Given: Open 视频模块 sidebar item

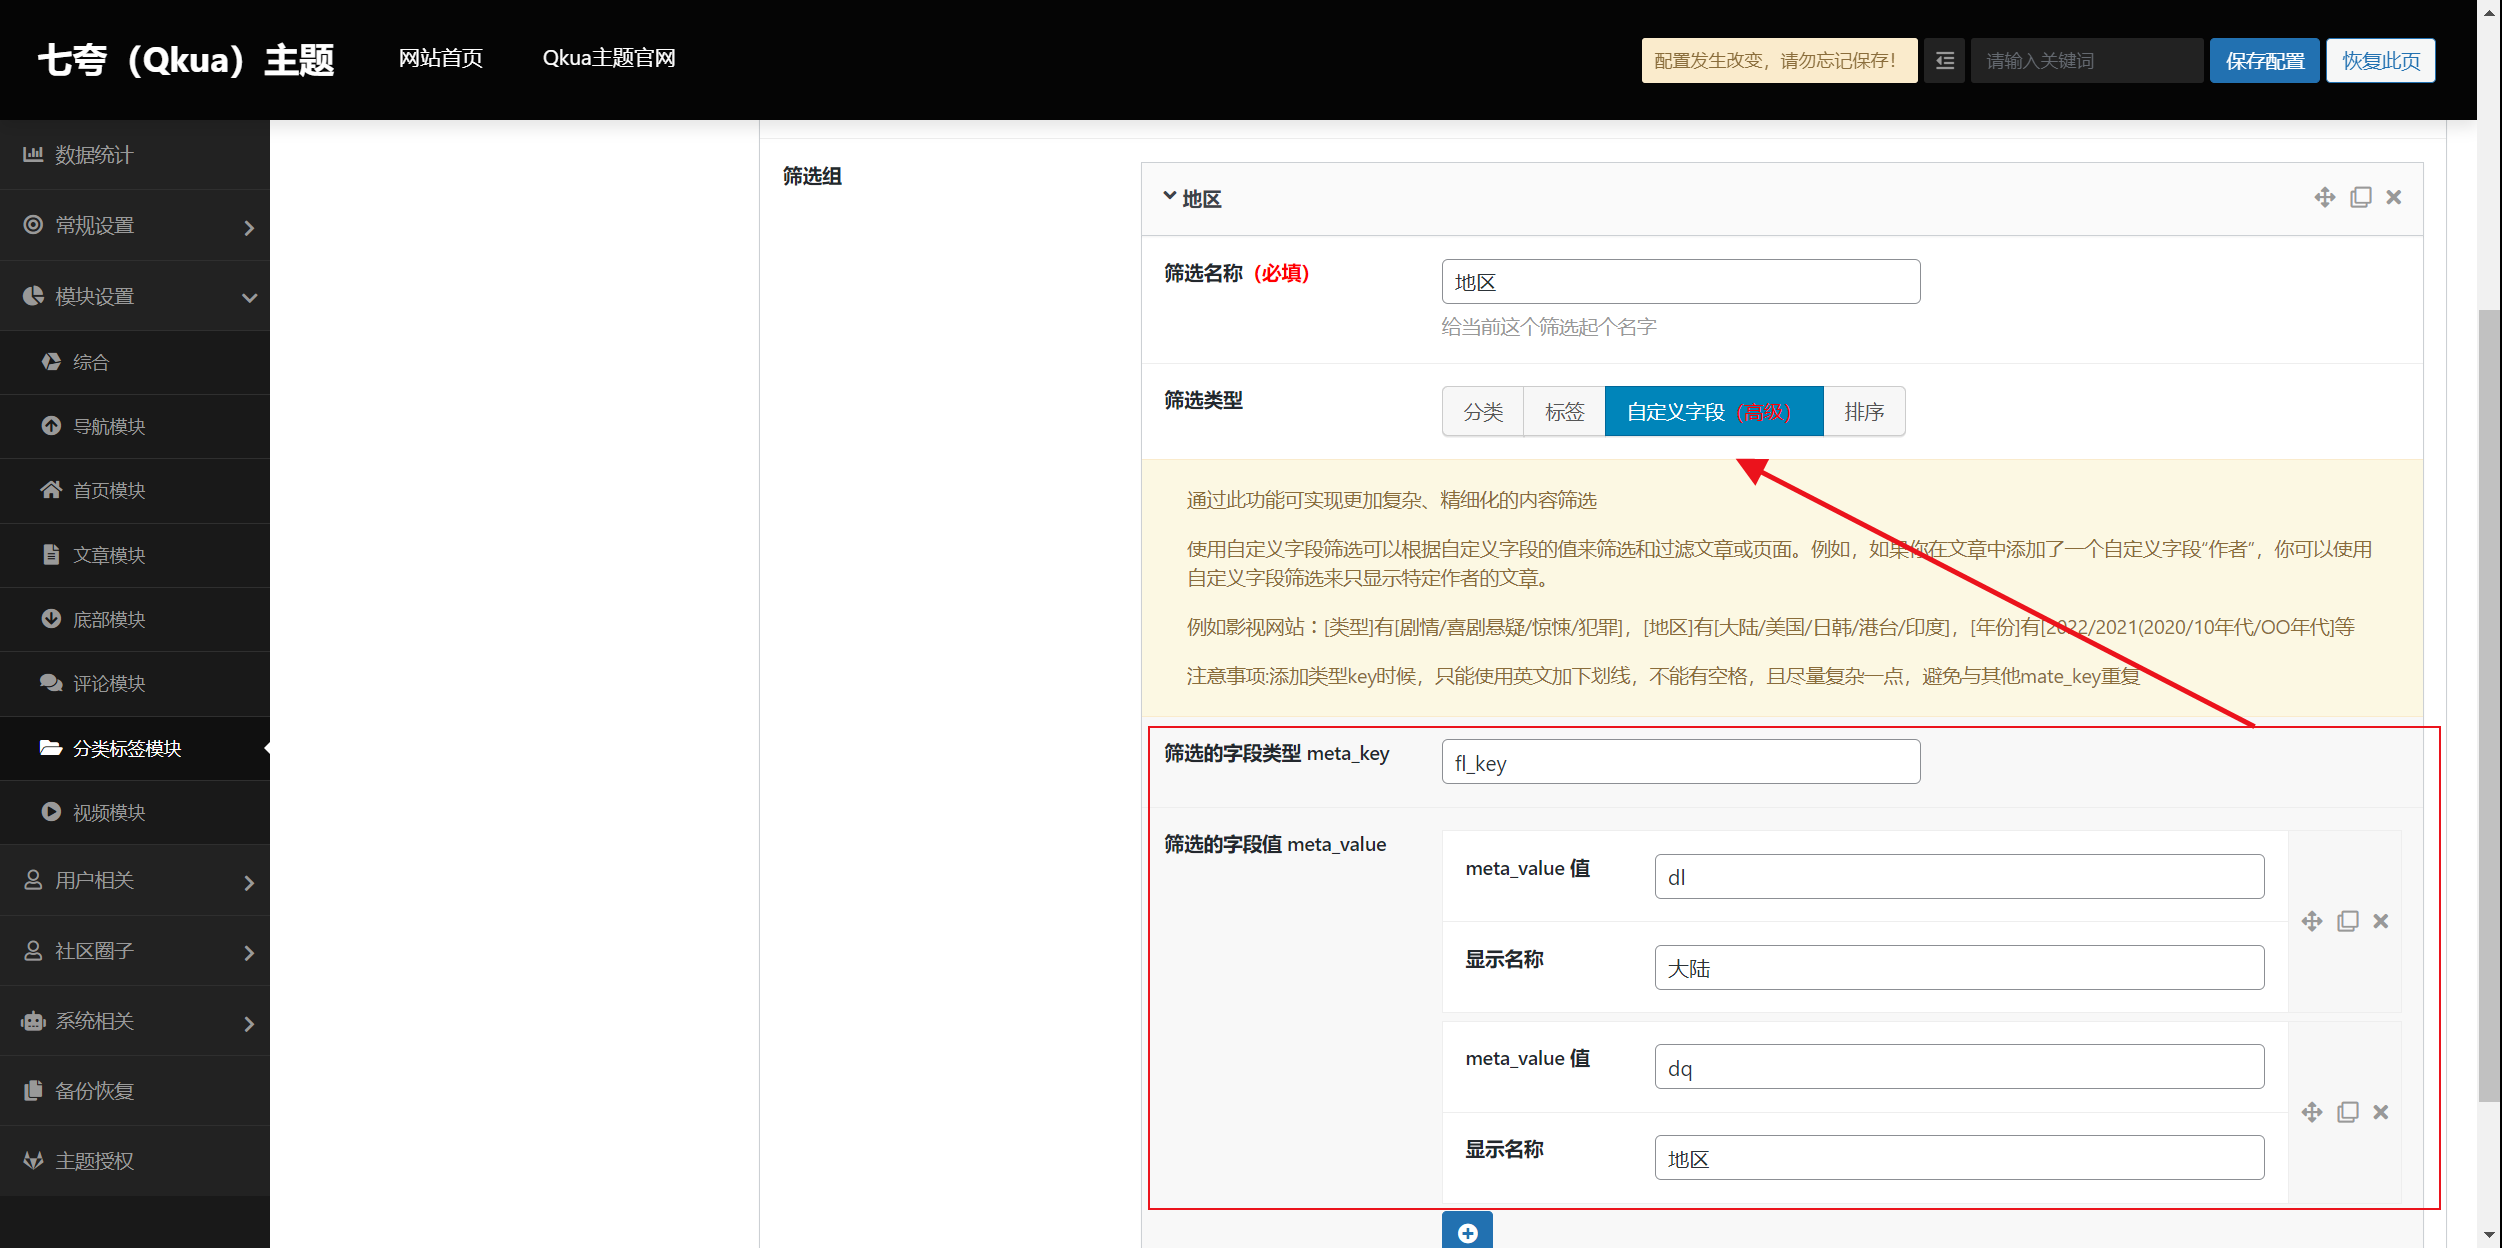Looking at the screenshot, I should [135, 812].
